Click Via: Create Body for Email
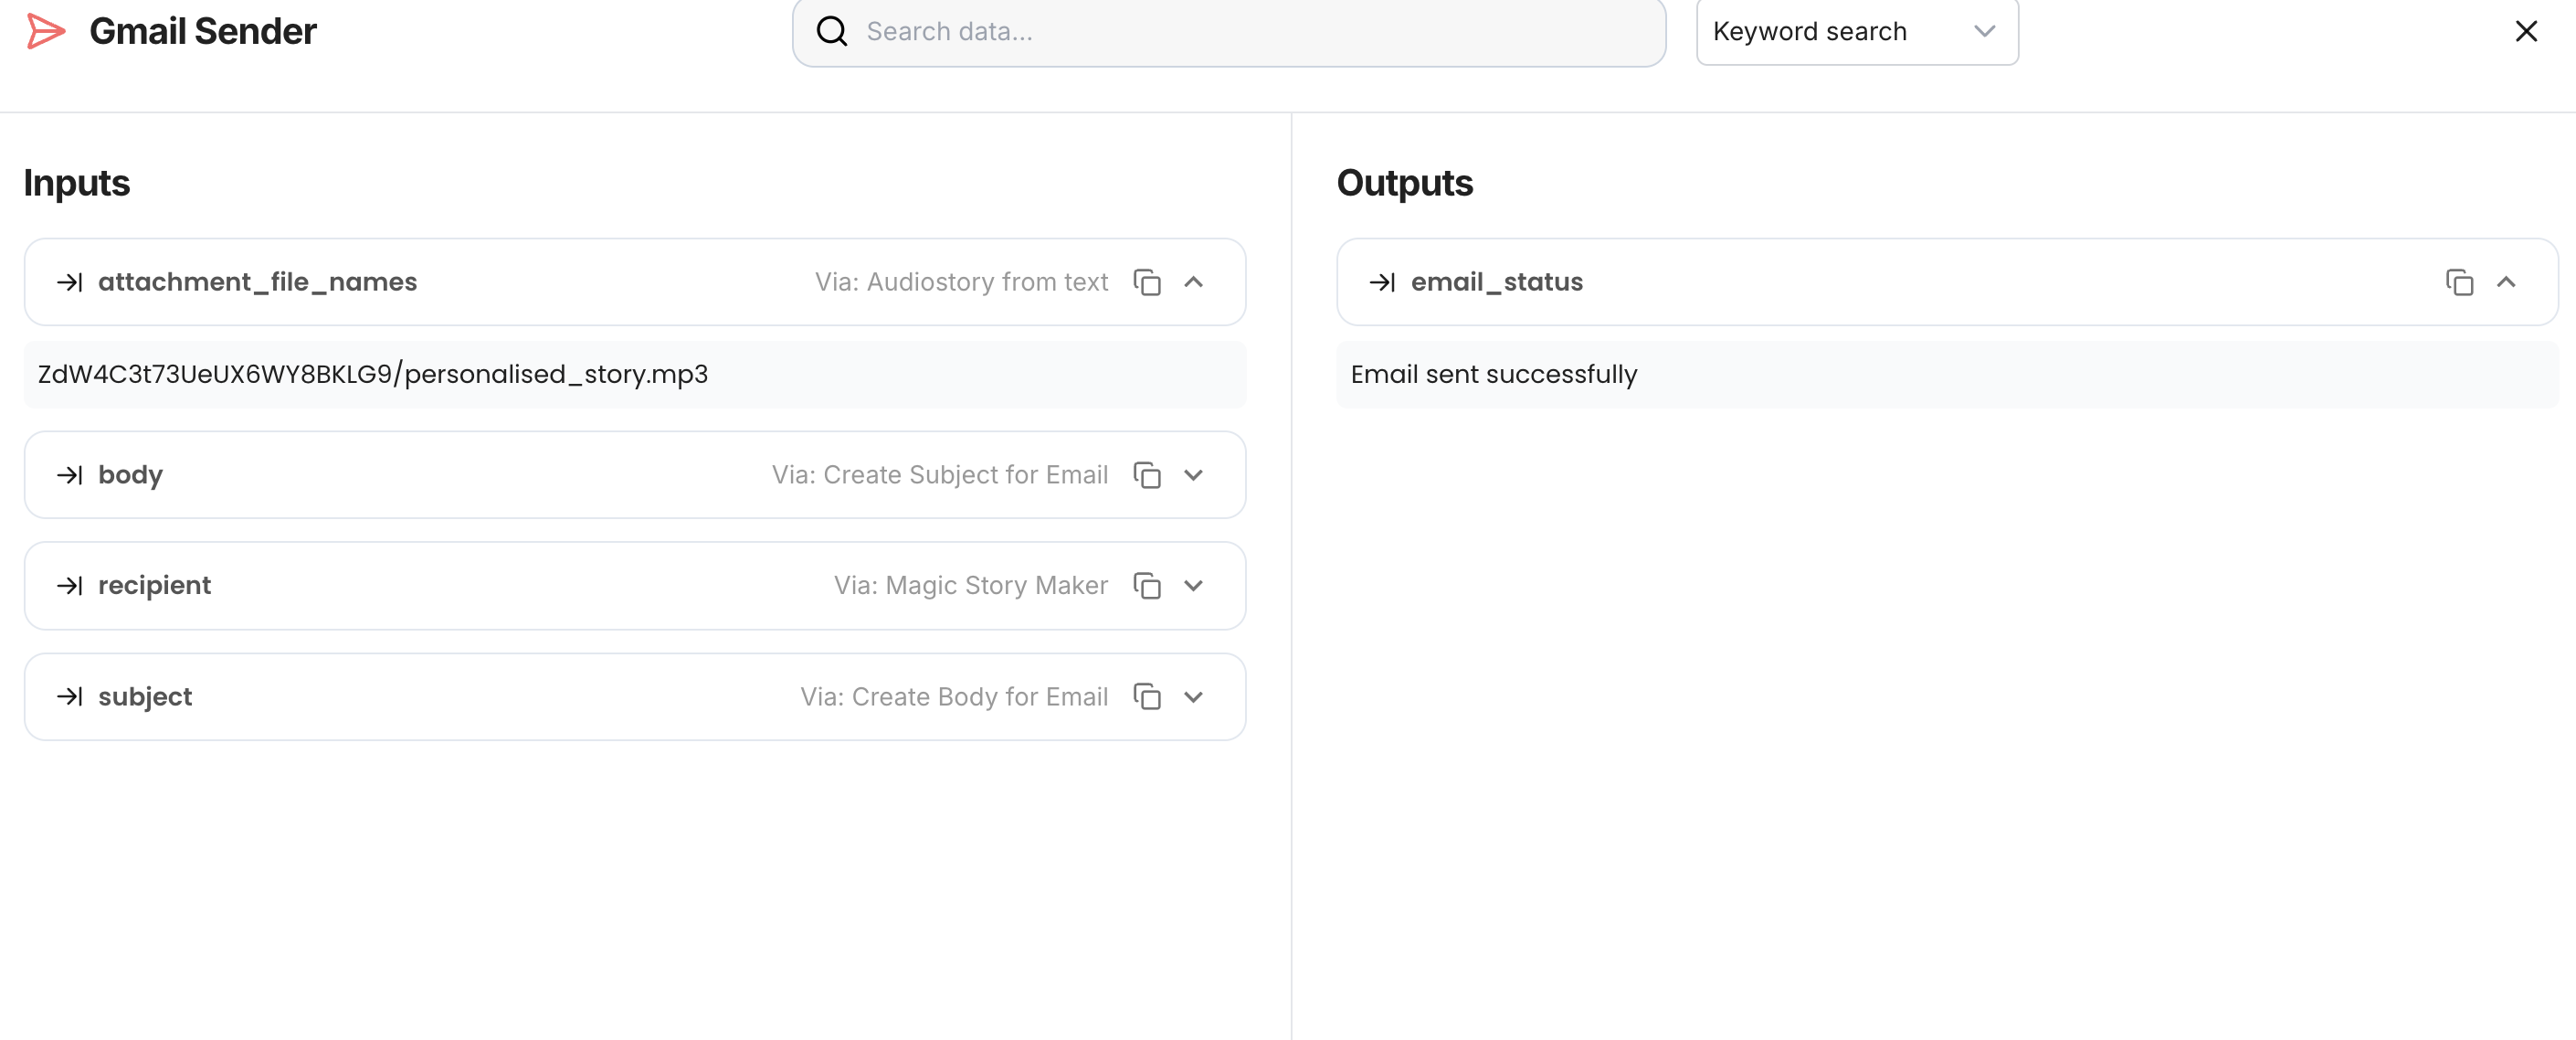Screen dimensions: 2576x1040 pyautogui.click(x=954, y=697)
